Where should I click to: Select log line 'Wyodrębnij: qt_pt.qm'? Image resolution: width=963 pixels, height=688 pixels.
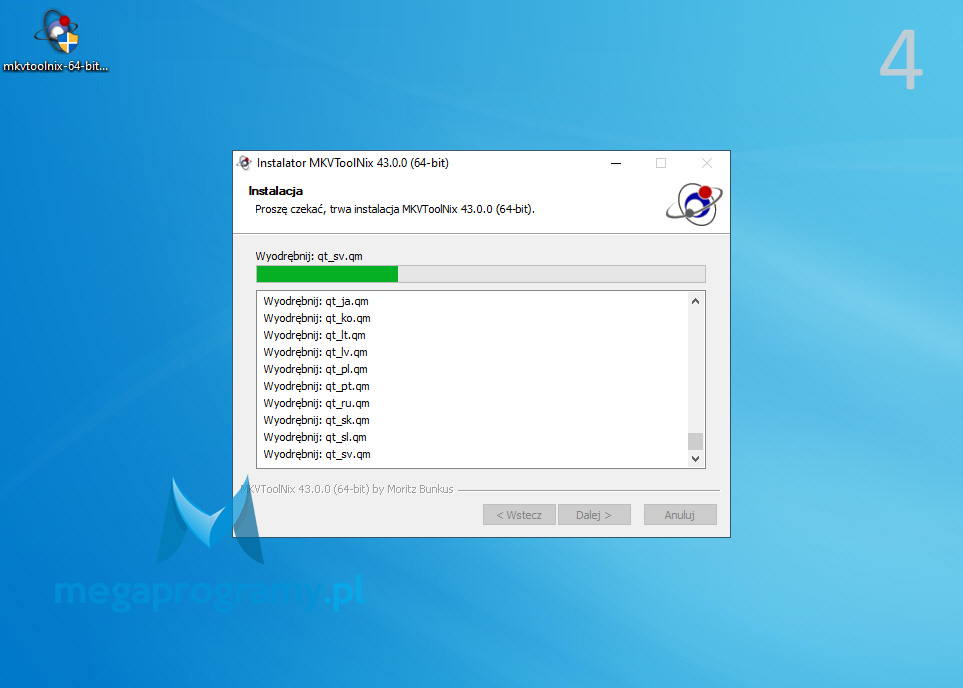[x=316, y=386]
